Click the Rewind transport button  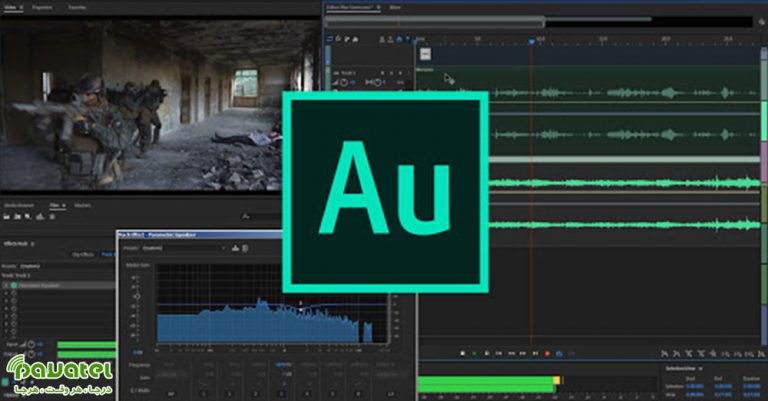point(511,353)
